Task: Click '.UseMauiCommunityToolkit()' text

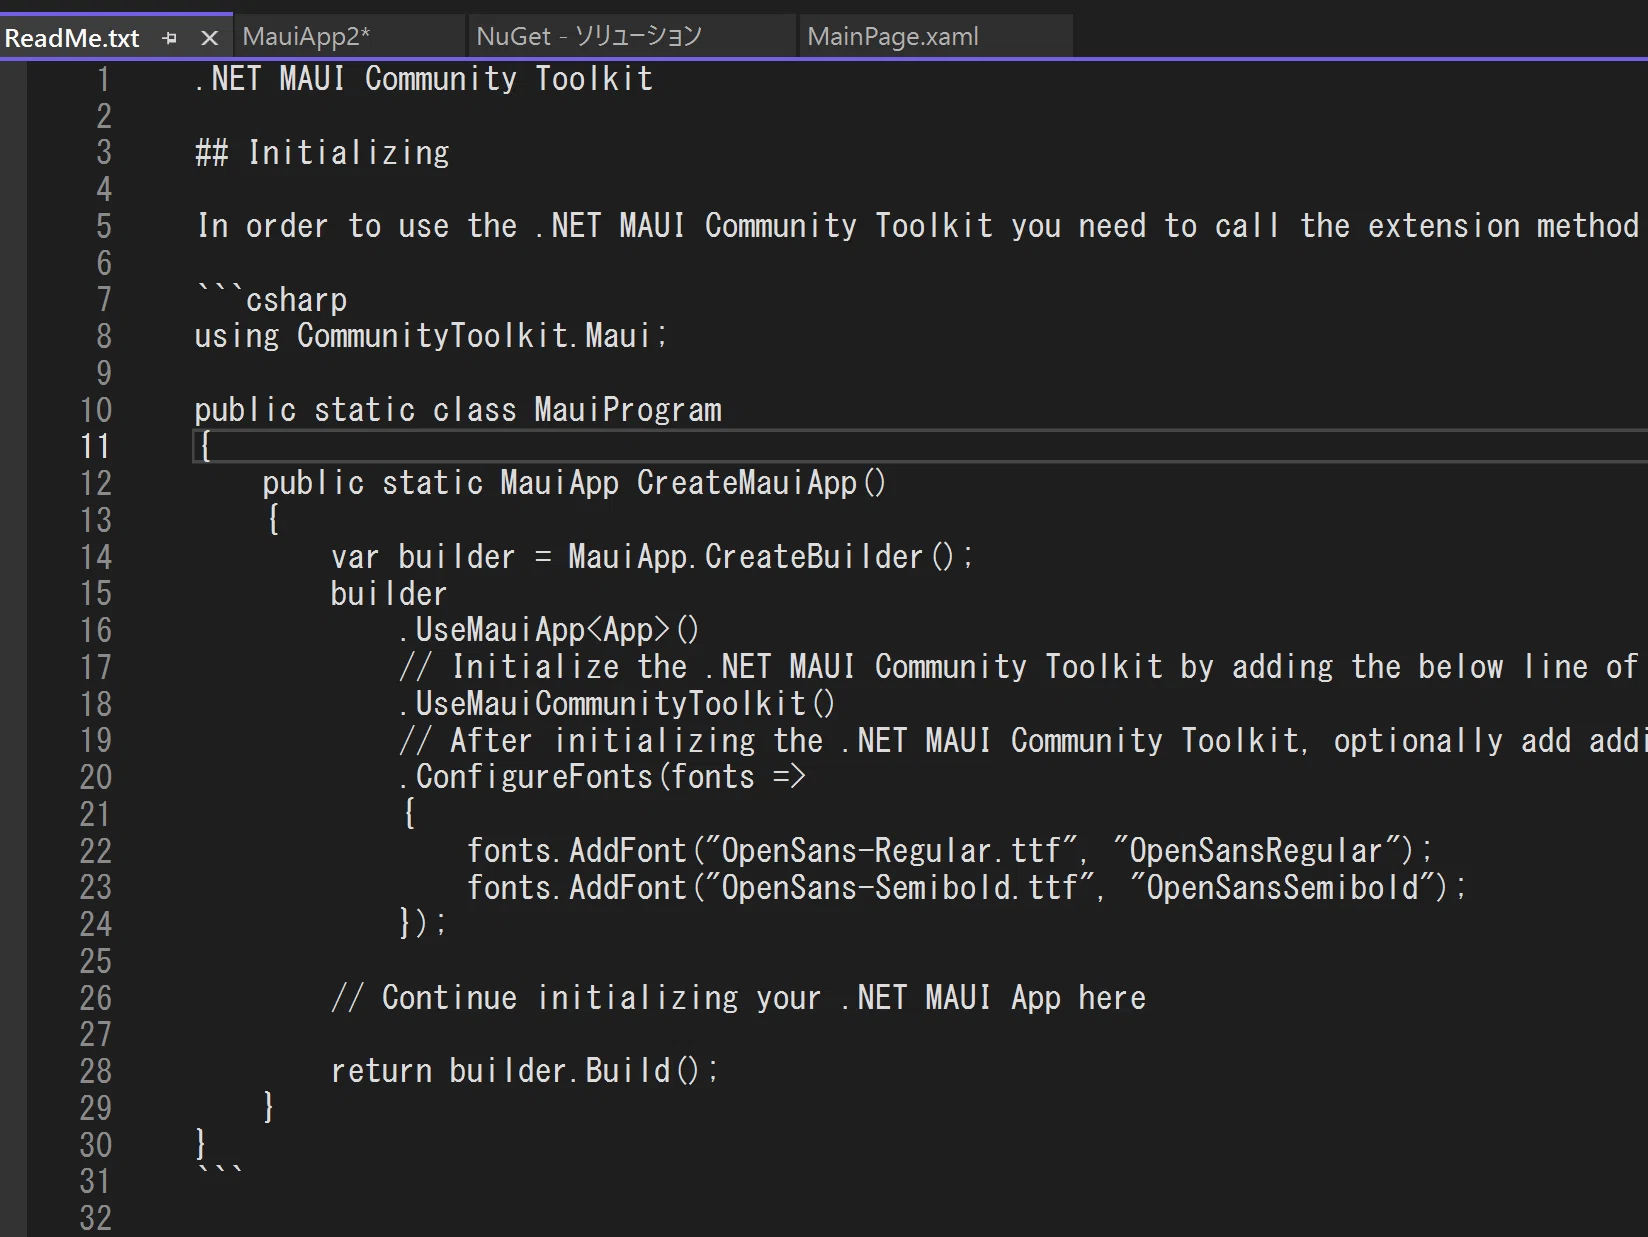Action: (x=617, y=704)
